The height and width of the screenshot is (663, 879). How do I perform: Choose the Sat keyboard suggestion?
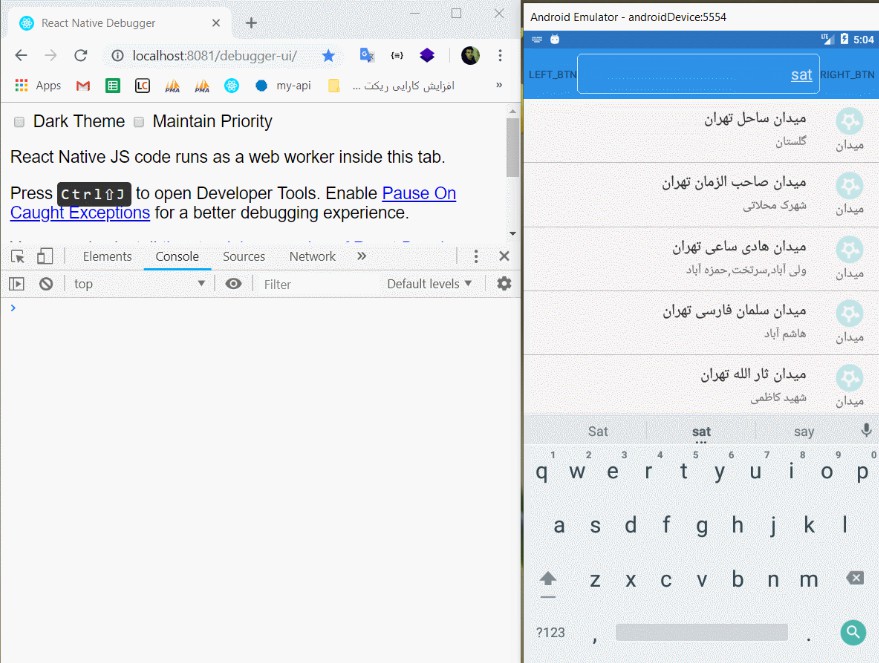tap(598, 432)
